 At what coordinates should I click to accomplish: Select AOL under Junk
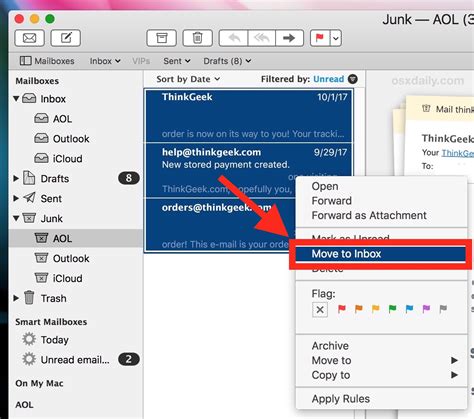tap(76, 238)
